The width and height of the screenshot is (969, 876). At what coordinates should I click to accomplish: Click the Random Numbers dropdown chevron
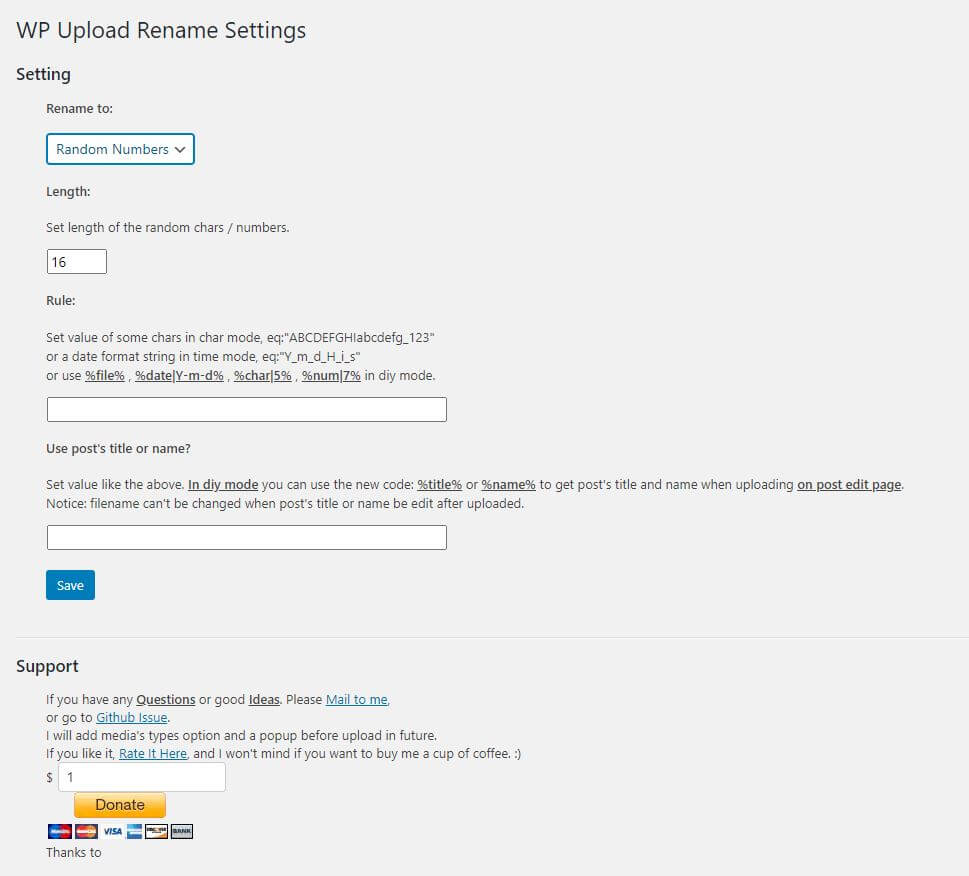(x=180, y=149)
